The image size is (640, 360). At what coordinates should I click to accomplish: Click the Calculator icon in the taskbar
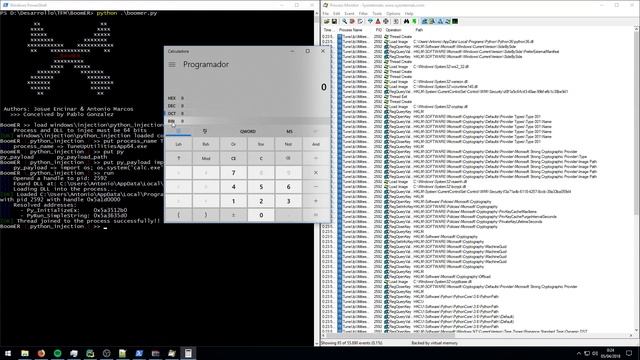tap(188, 353)
